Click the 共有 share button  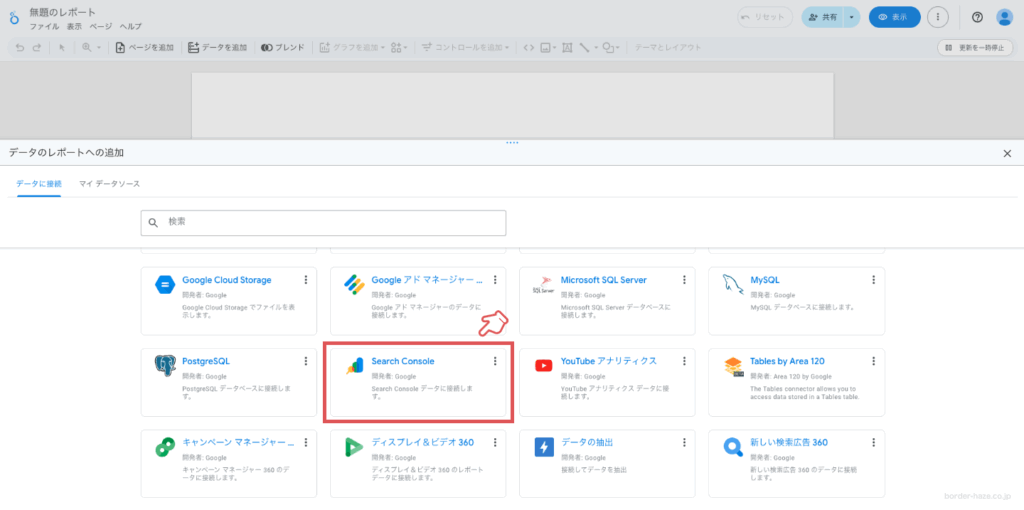(823, 18)
